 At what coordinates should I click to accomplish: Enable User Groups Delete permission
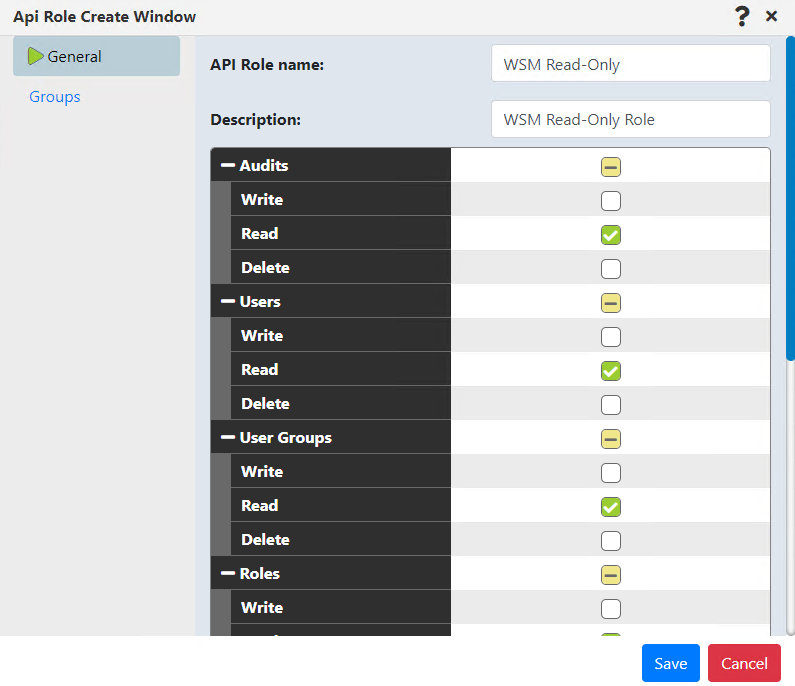tap(610, 540)
